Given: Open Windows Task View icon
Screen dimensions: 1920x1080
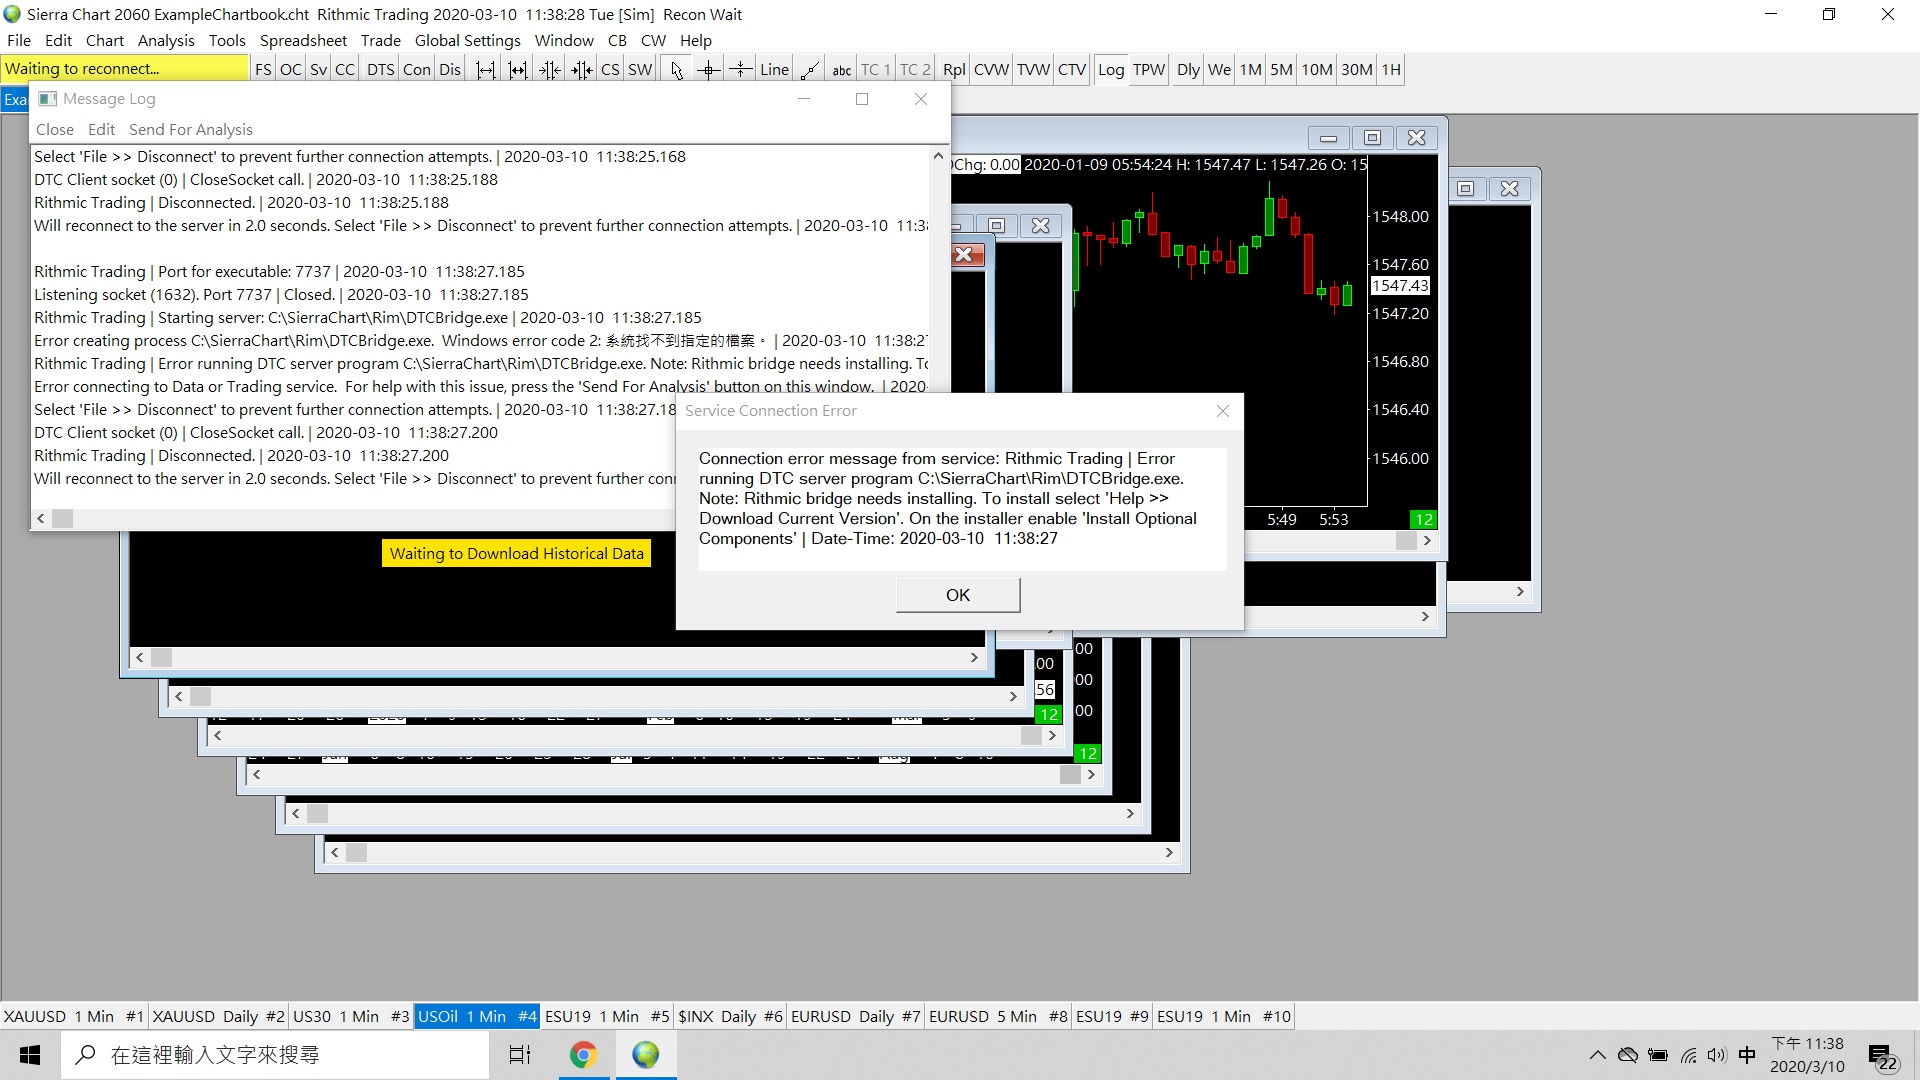Looking at the screenshot, I should [x=520, y=1055].
